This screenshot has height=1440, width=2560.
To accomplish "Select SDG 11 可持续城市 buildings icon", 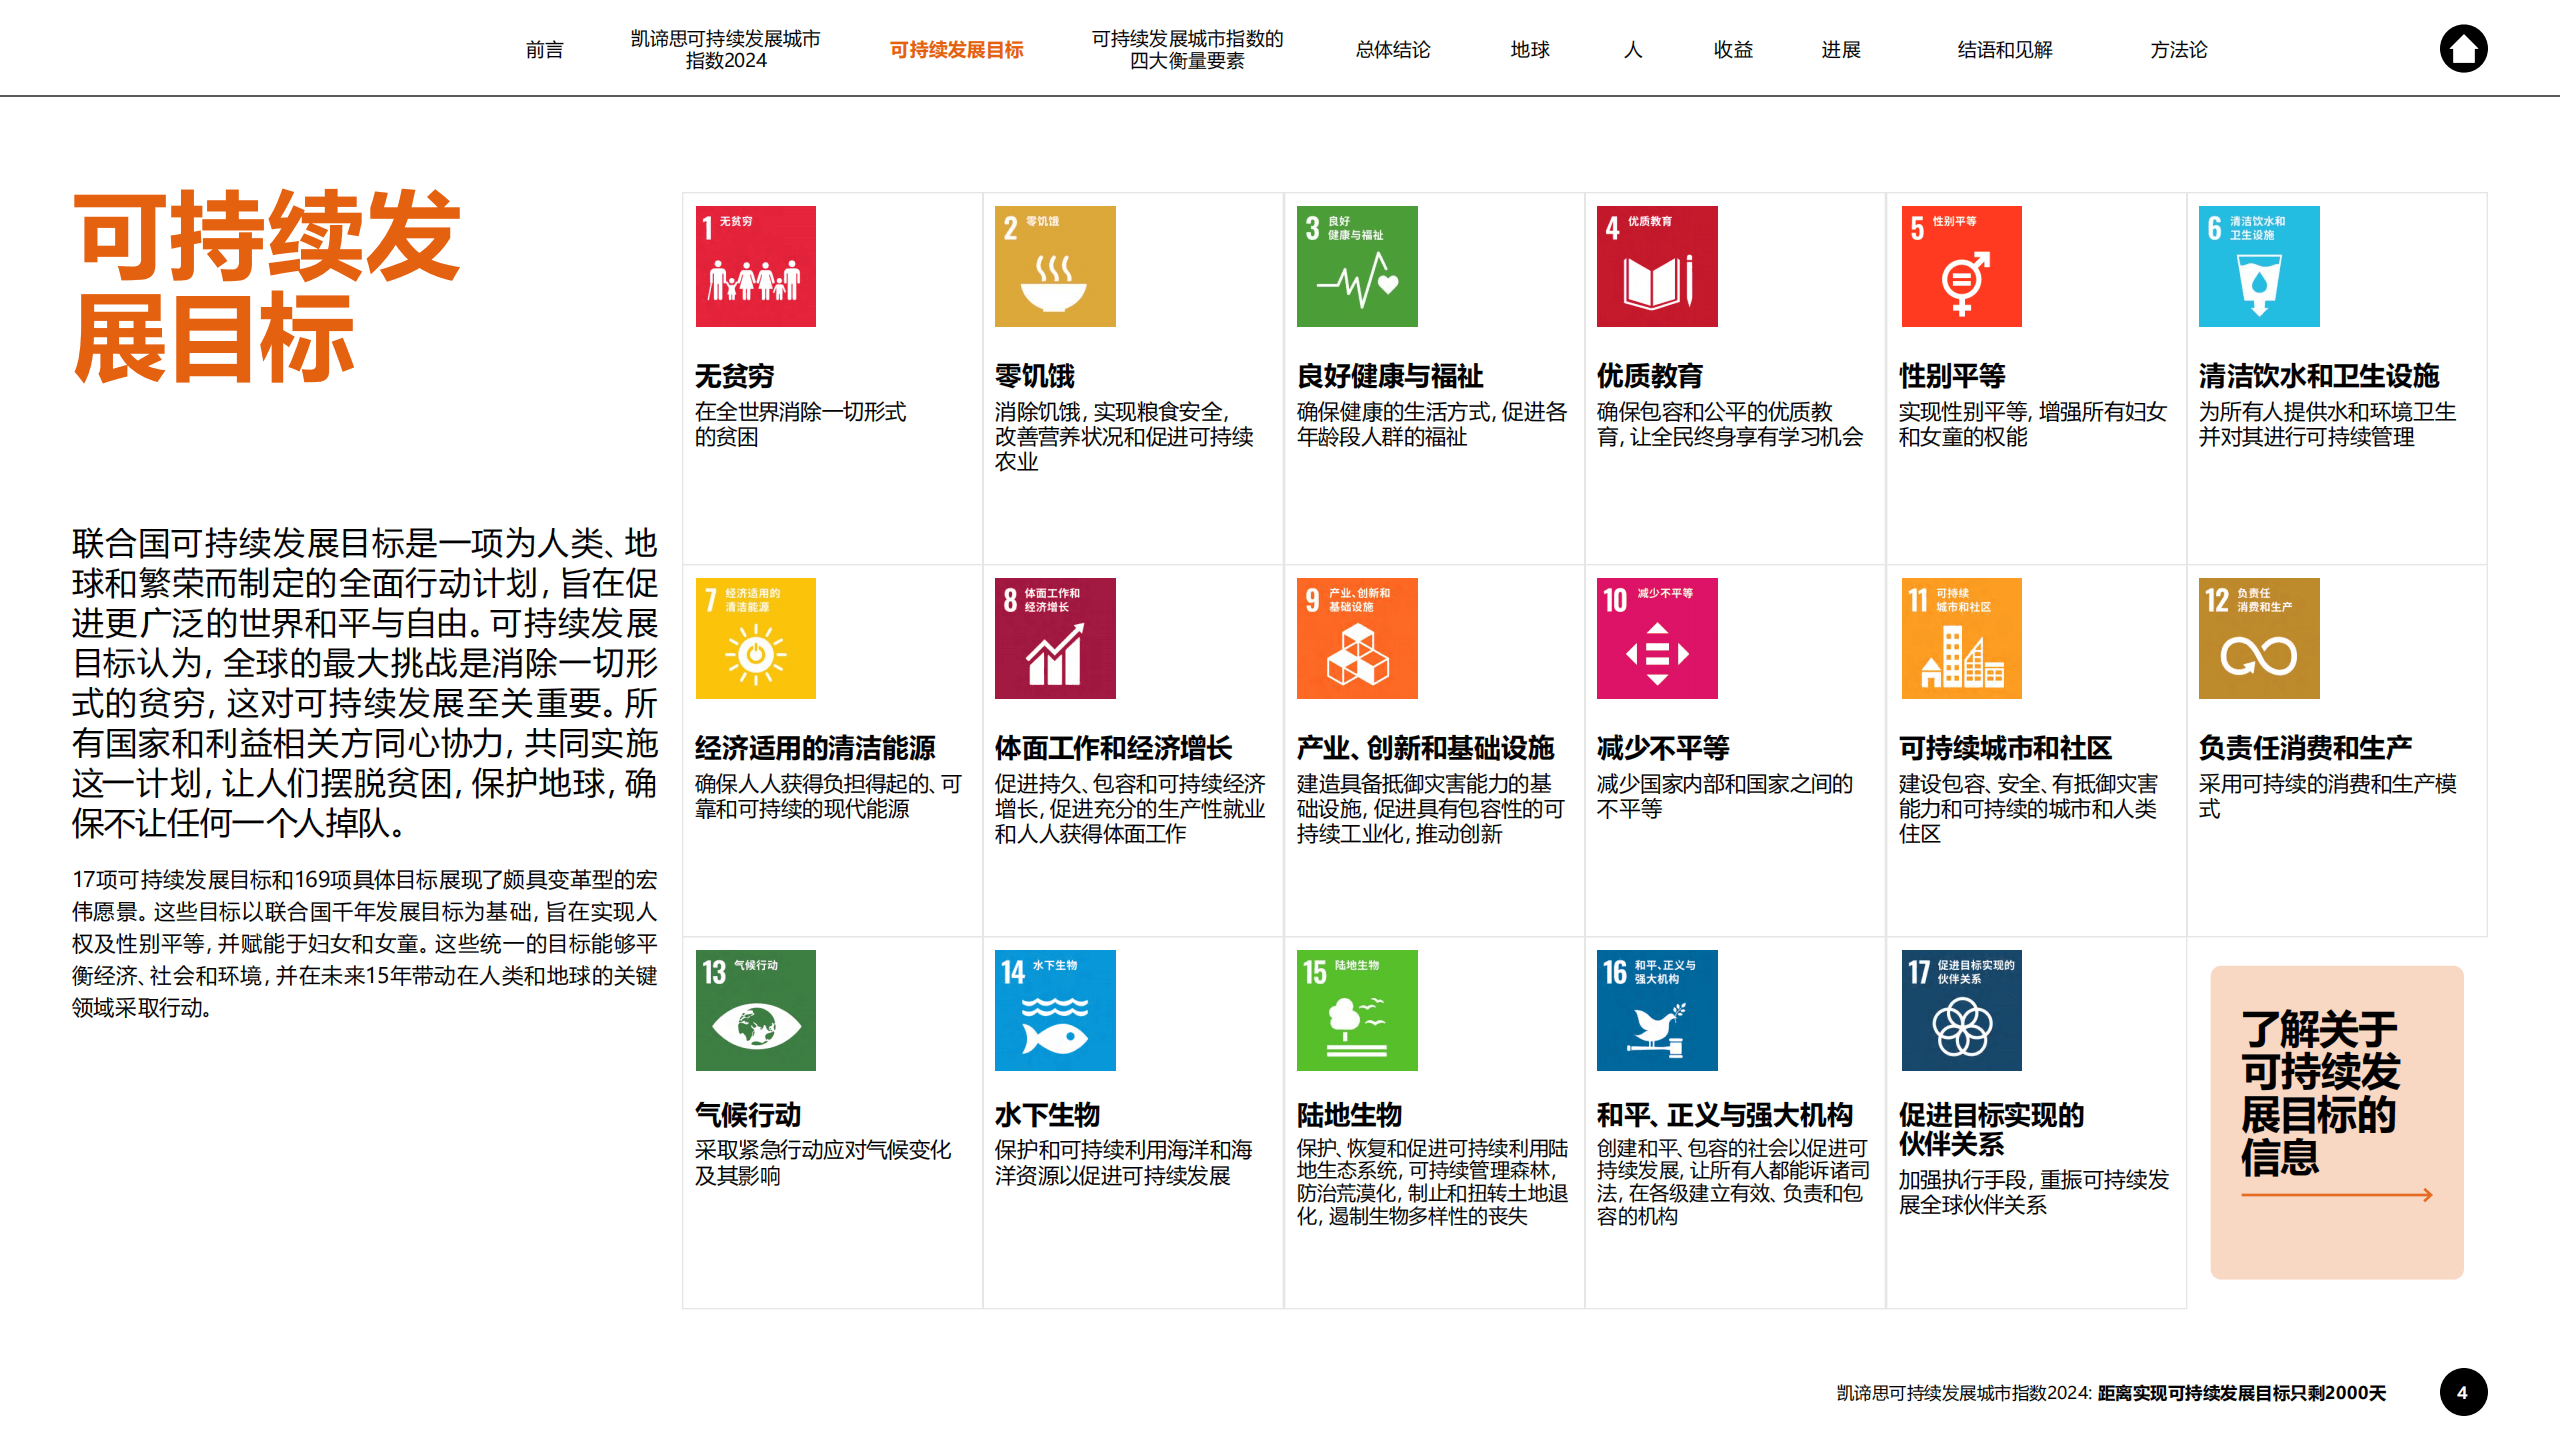I will [1961, 638].
